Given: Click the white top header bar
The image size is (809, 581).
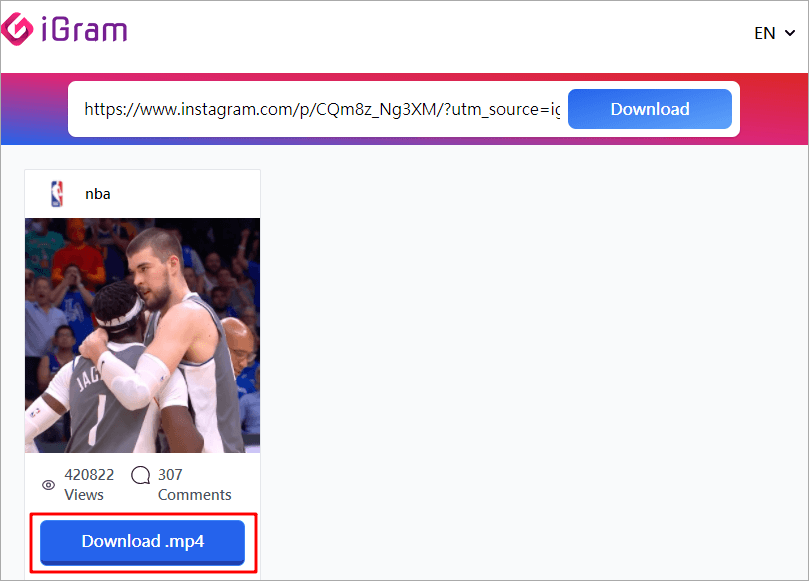Looking at the screenshot, I should click(x=413, y=36).
